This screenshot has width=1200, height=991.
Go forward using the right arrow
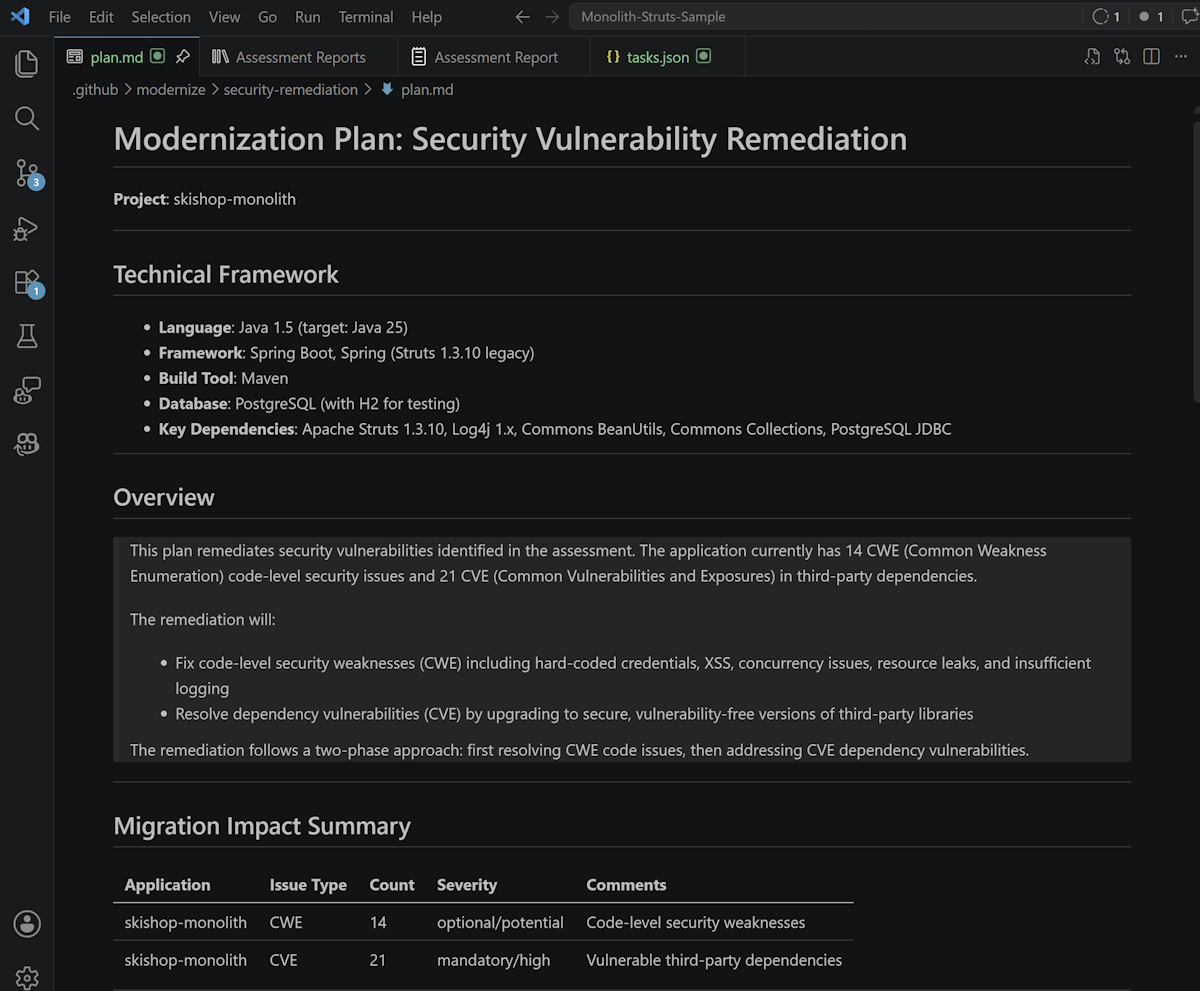pyautogui.click(x=552, y=17)
